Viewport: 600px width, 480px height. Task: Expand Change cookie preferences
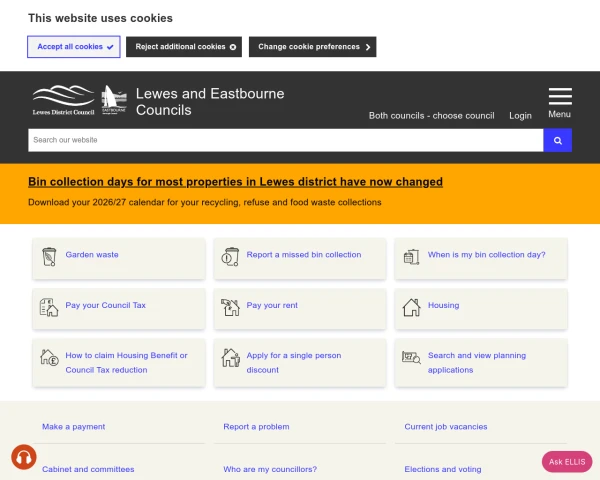(314, 47)
